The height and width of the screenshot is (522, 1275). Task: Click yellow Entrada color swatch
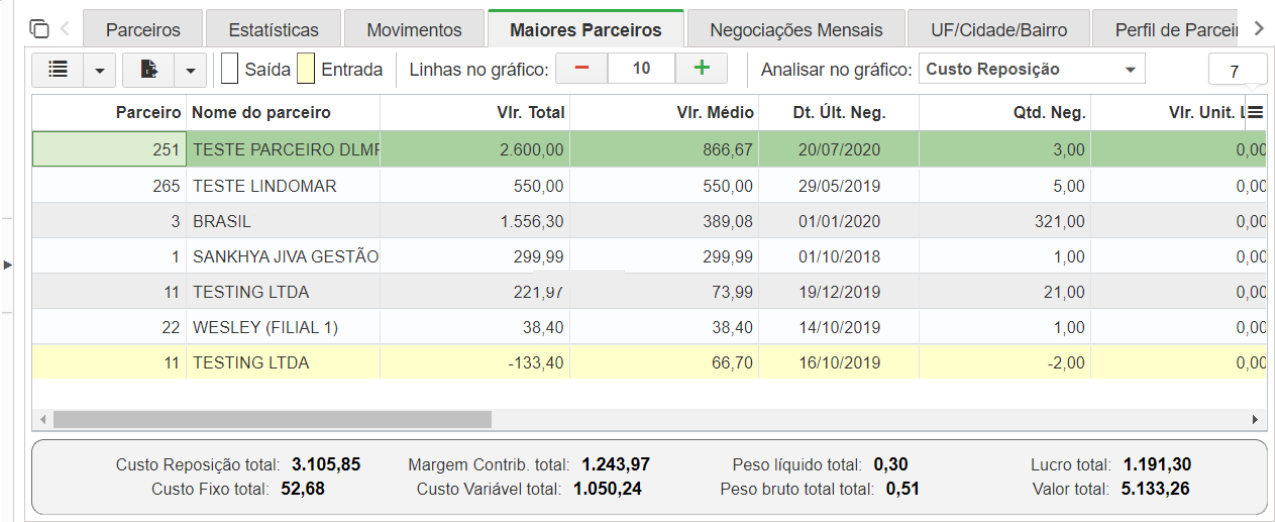(x=305, y=70)
